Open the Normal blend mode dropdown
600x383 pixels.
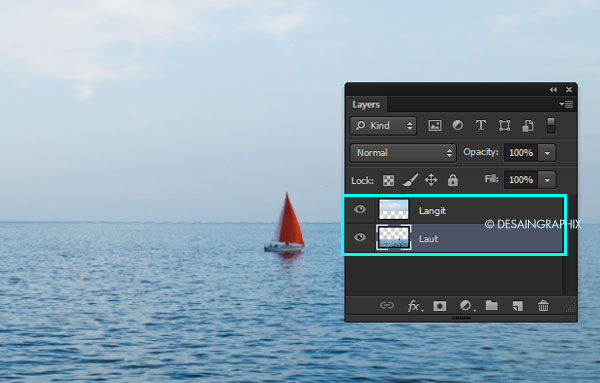click(x=403, y=153)
